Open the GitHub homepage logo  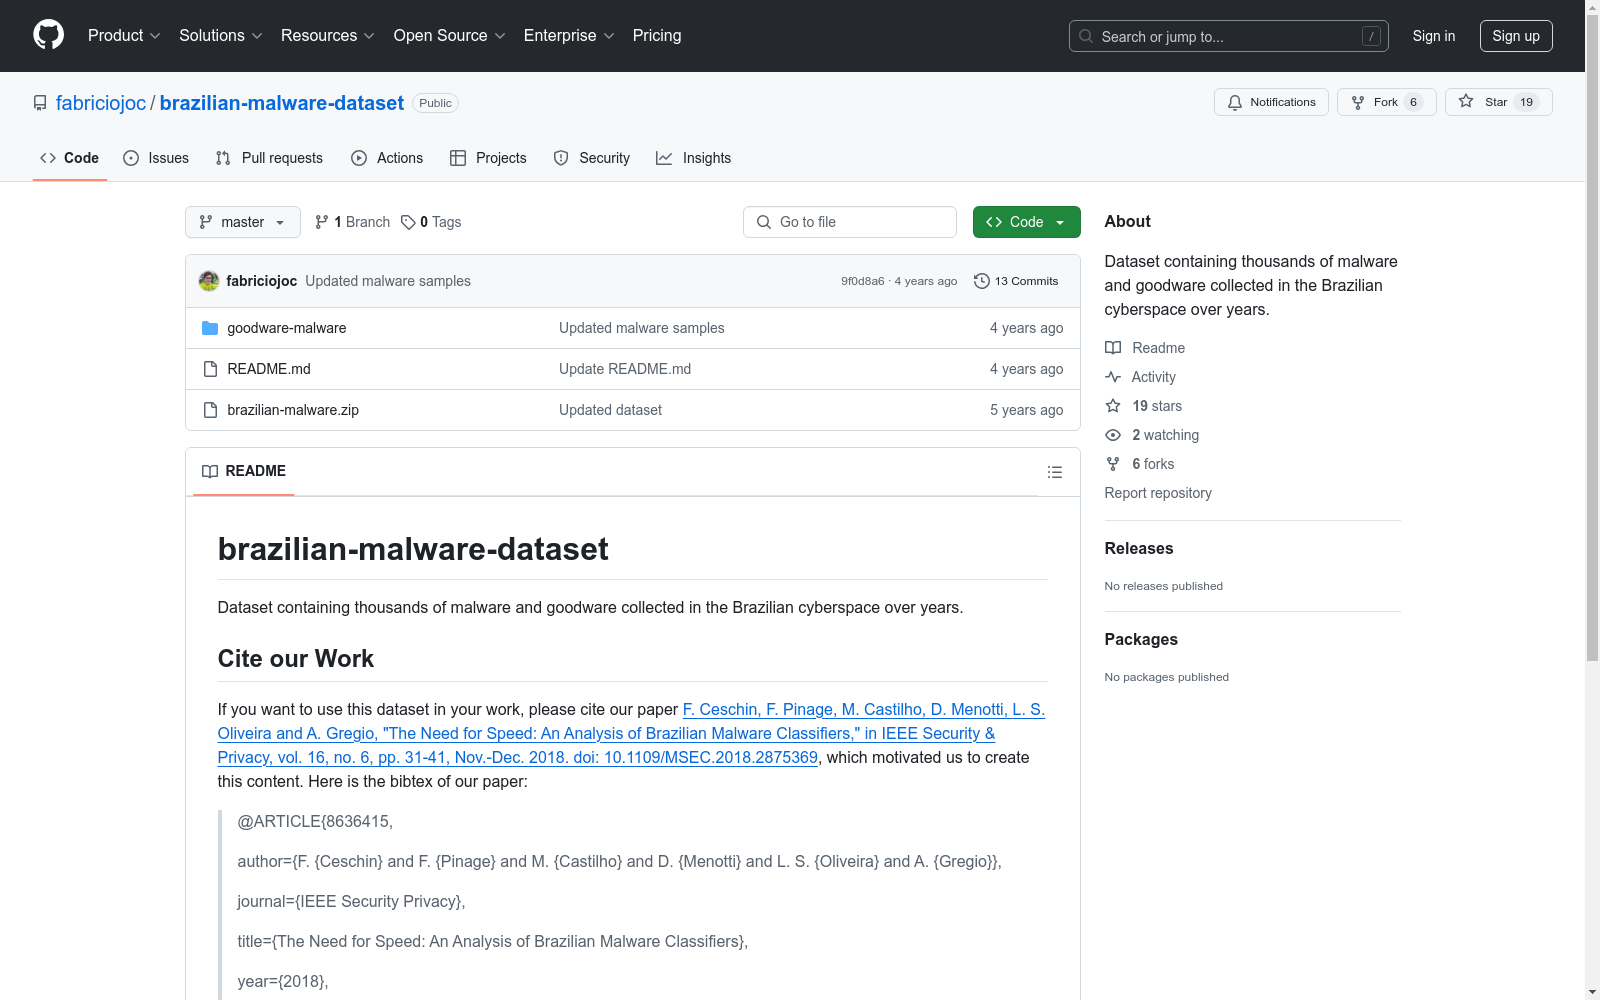tap(48, 35)
